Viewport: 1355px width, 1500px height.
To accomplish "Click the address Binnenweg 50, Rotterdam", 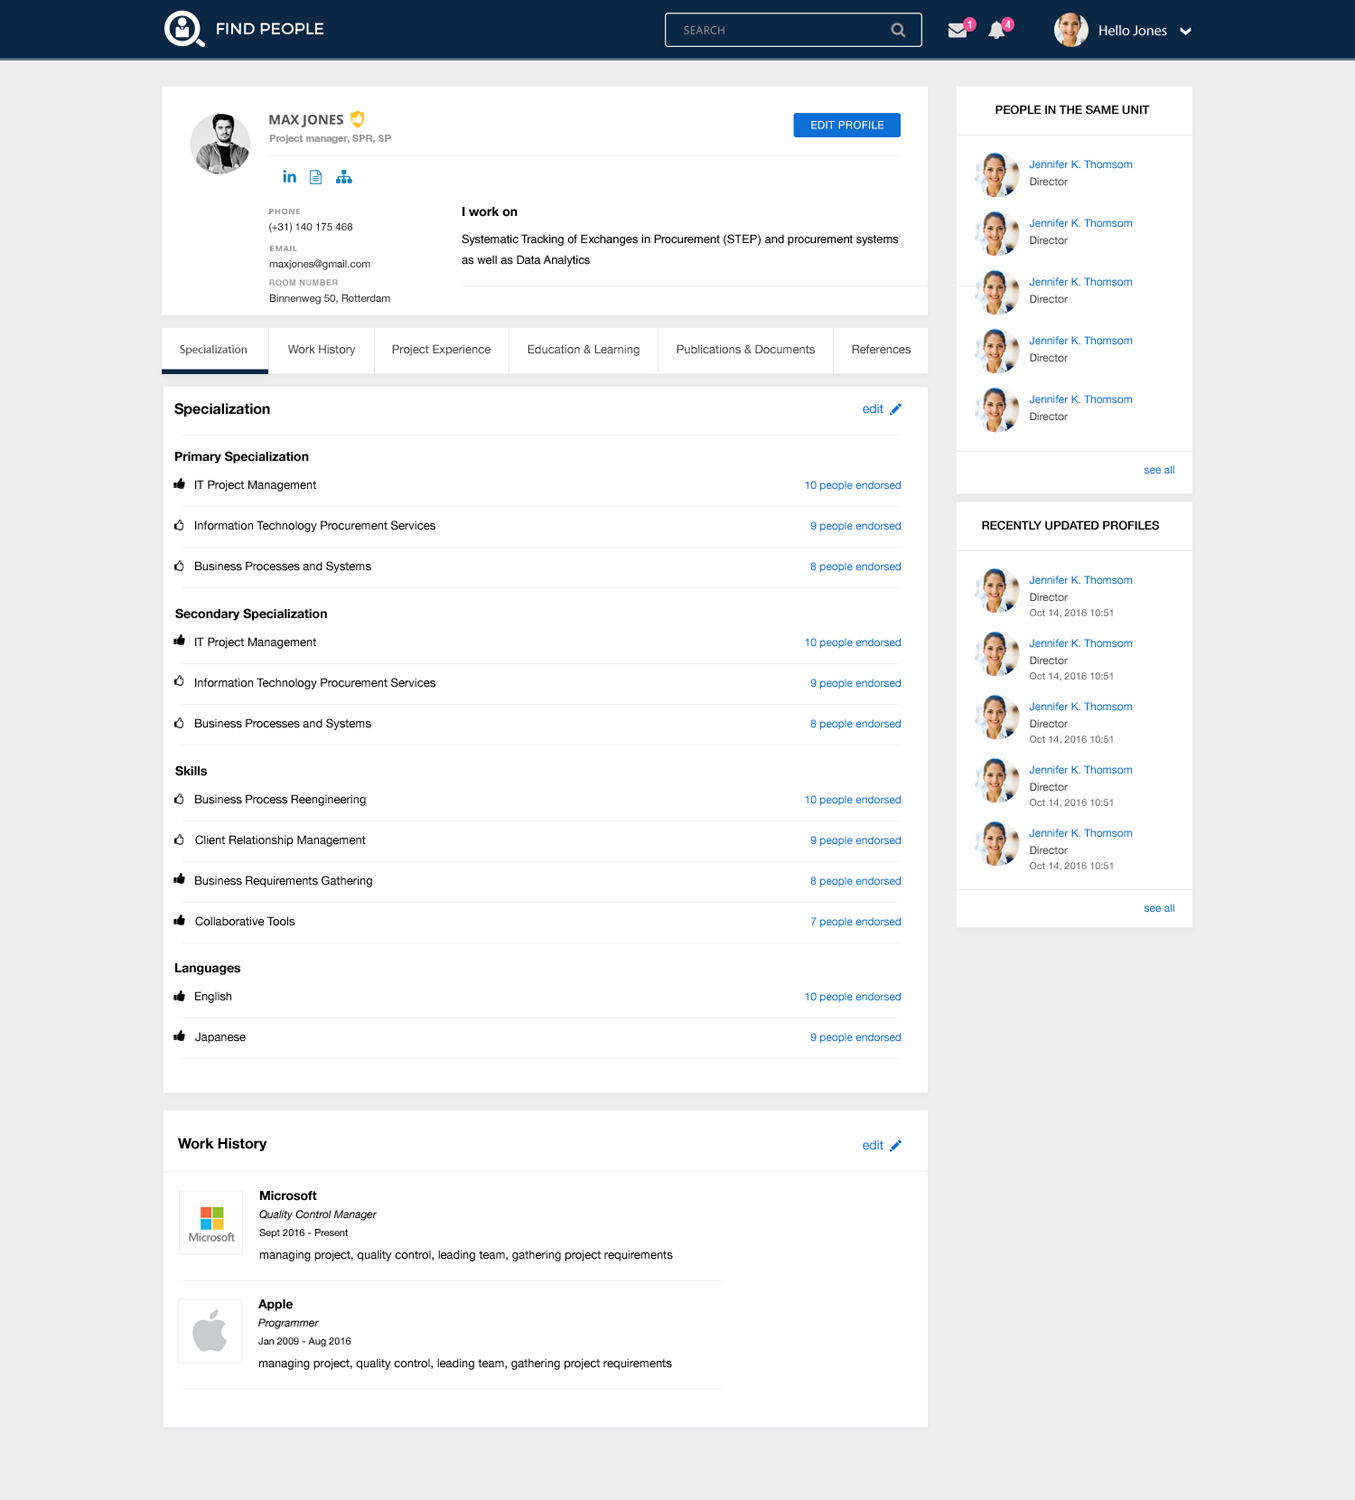I will coord(329,298).
